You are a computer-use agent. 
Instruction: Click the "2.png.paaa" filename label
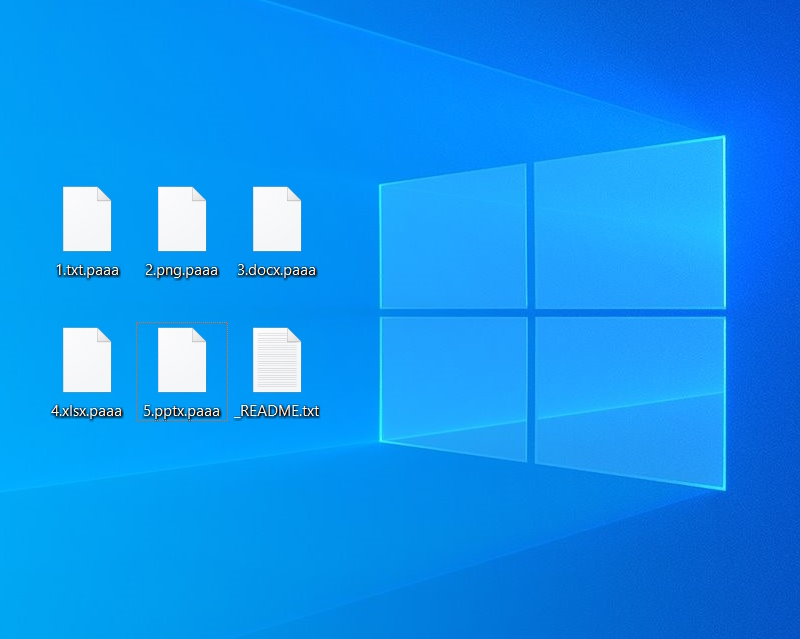coord(181,270)
